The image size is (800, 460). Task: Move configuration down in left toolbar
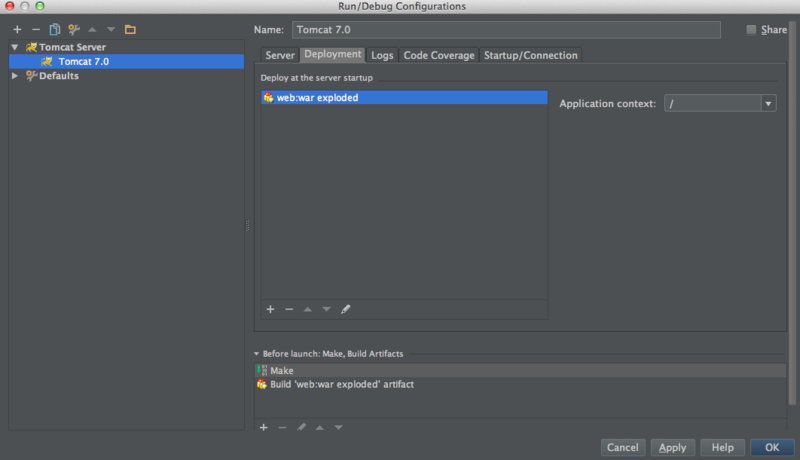pyautogui.click(x=111, y=30)
